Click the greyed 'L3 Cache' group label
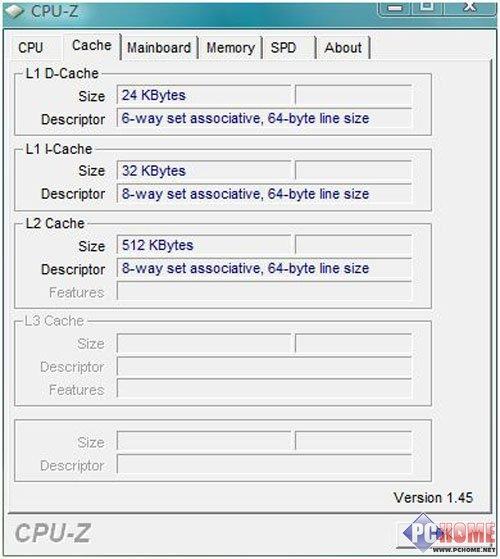The image size is (500, 559). point(54,321)
